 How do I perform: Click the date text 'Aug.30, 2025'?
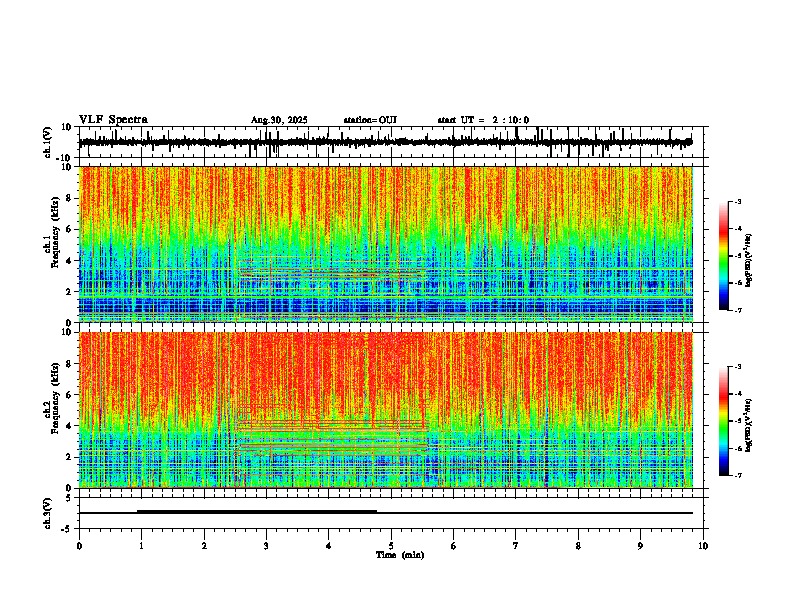pyautogui.click(x=279, y=120)
